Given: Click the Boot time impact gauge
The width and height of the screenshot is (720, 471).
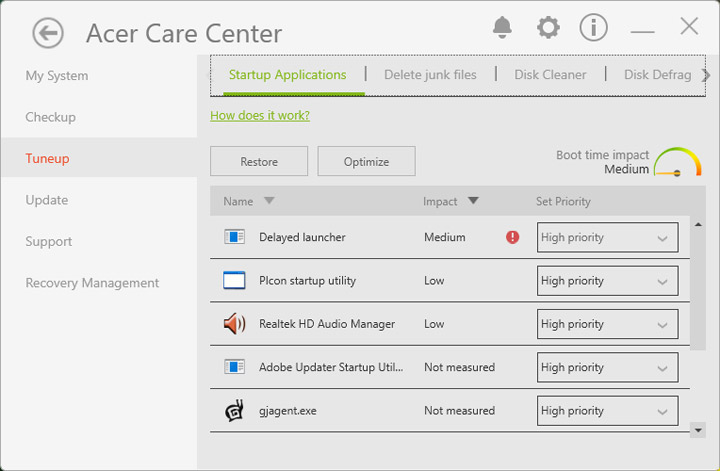Looking at the screenshot, I should pos(677,163).
